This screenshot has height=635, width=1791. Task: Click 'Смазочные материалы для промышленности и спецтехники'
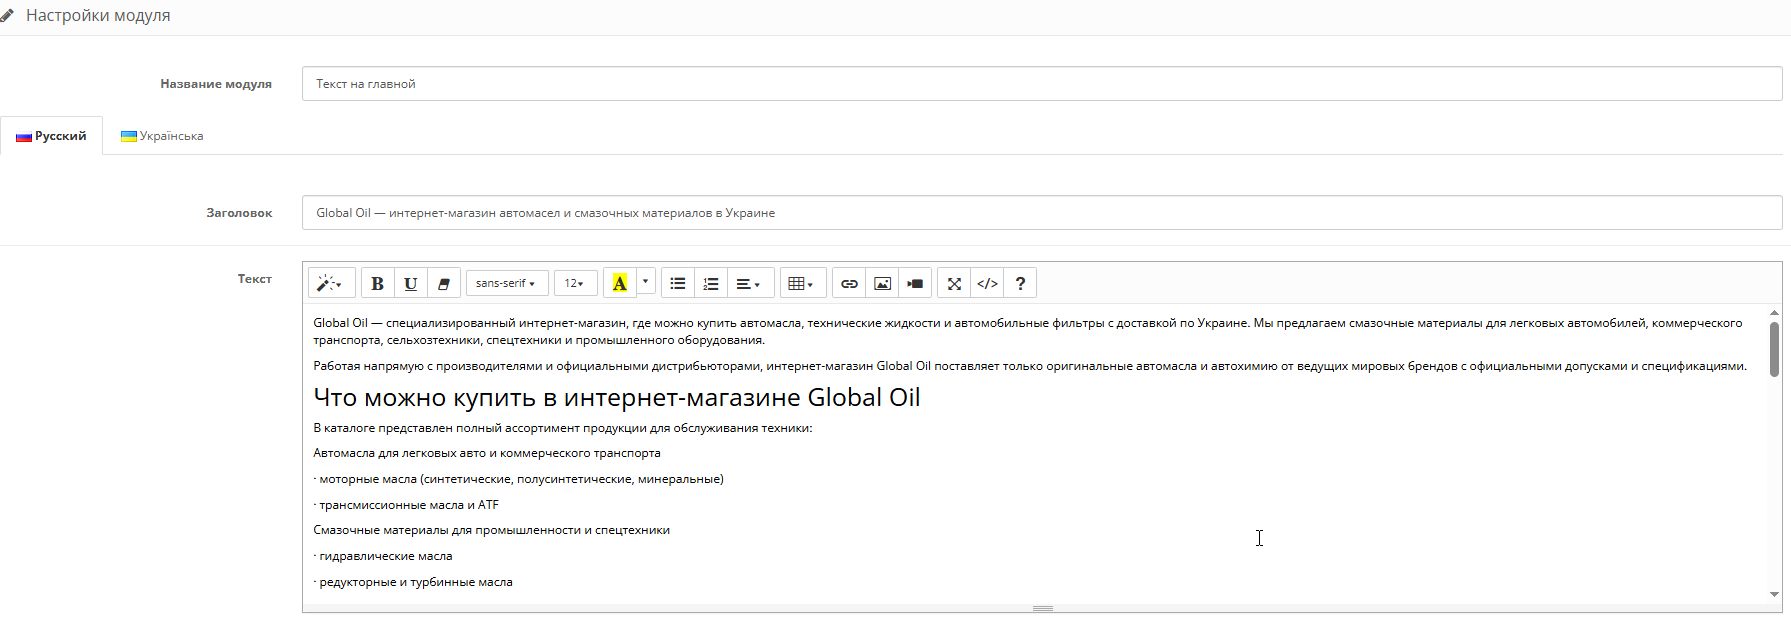(491, 530)
